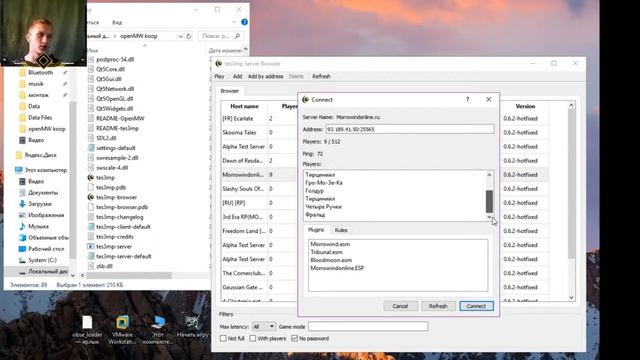Click the Explorer refresh icon beside address bar
This screenshot has width=640, height=360.
tap(189, 36)
